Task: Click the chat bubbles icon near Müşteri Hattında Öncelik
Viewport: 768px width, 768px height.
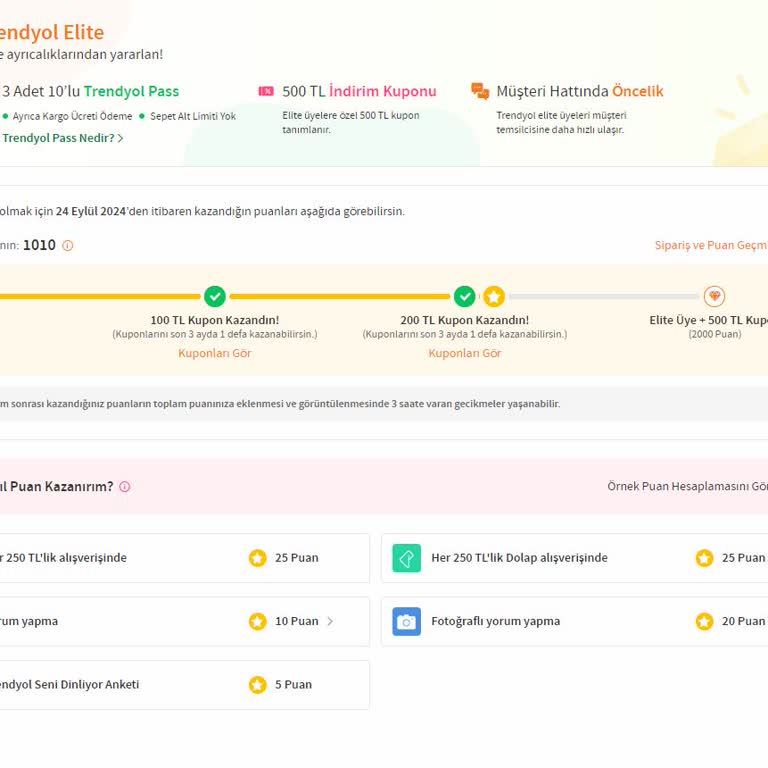Action: point(480,91)
